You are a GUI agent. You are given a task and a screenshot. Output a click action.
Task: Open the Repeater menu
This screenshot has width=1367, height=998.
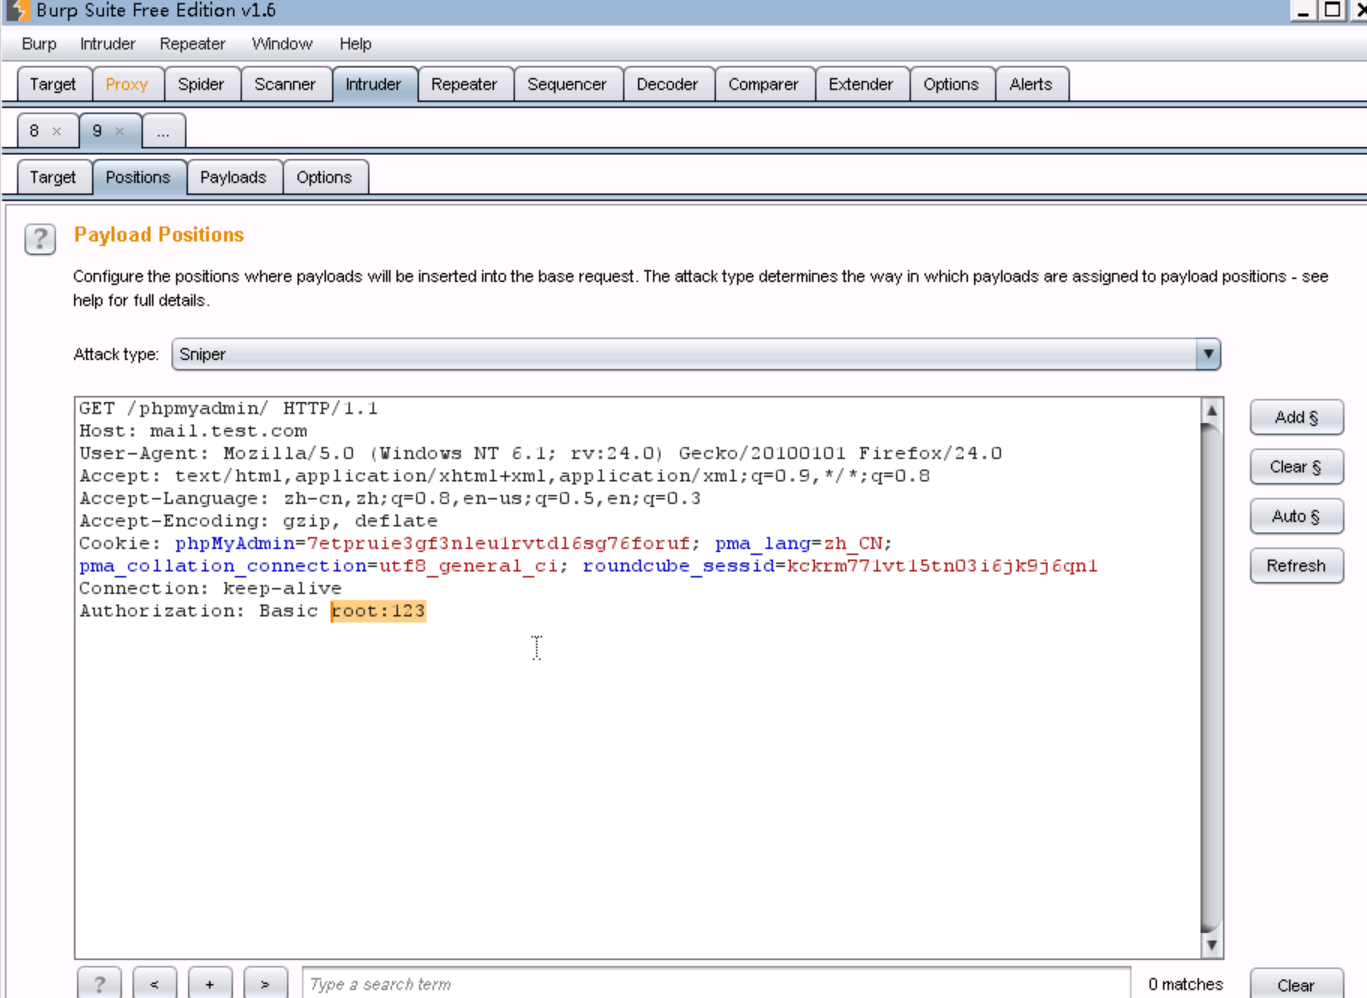(x=192, y=44)
